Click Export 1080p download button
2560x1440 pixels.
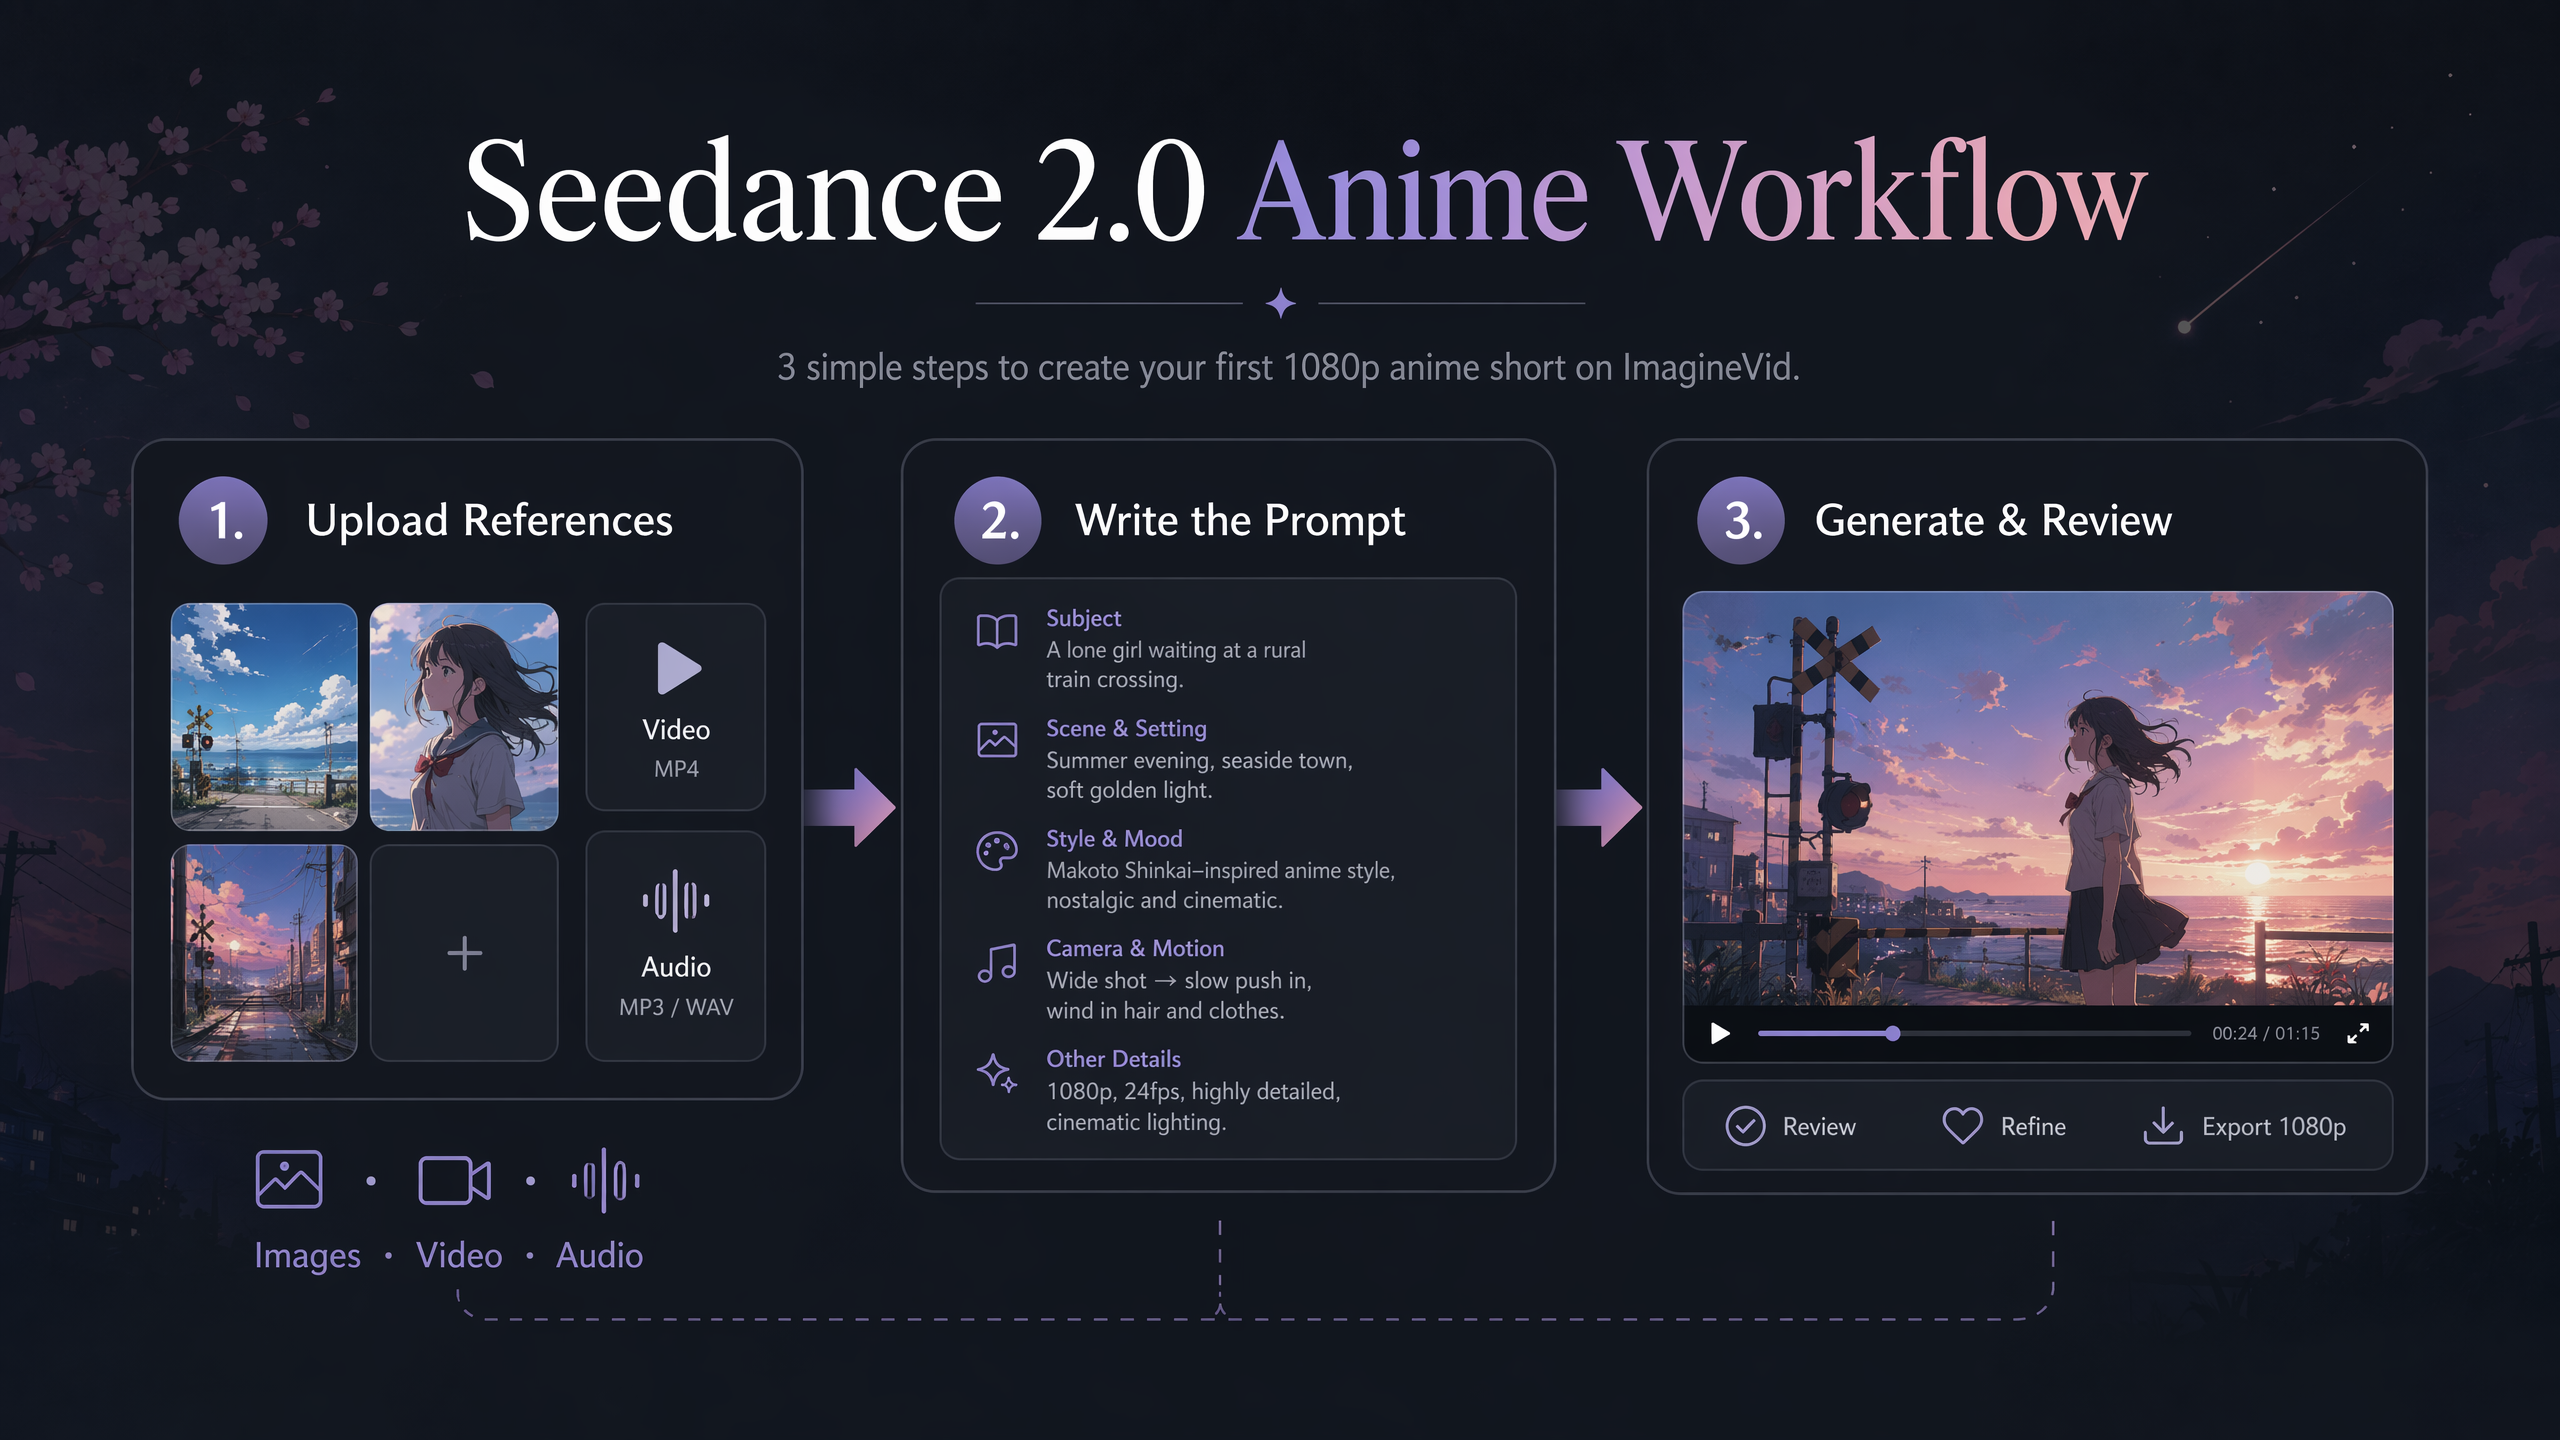point(2244,1126)
